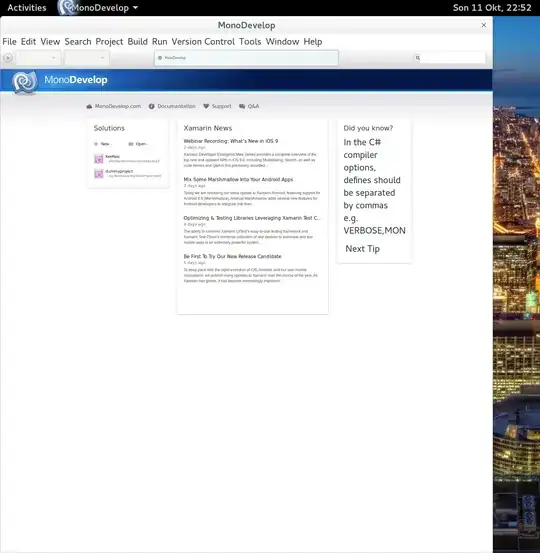Click the cloud icon beside MonoDevelop.com
The height and width of the screenshot is (553, 540).
[x=89, y=106]
